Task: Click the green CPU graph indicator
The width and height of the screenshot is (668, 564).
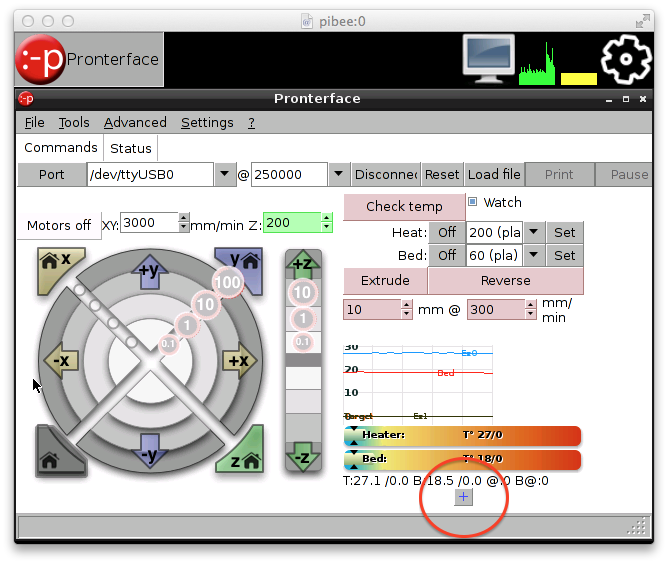Action: [537, 64]
